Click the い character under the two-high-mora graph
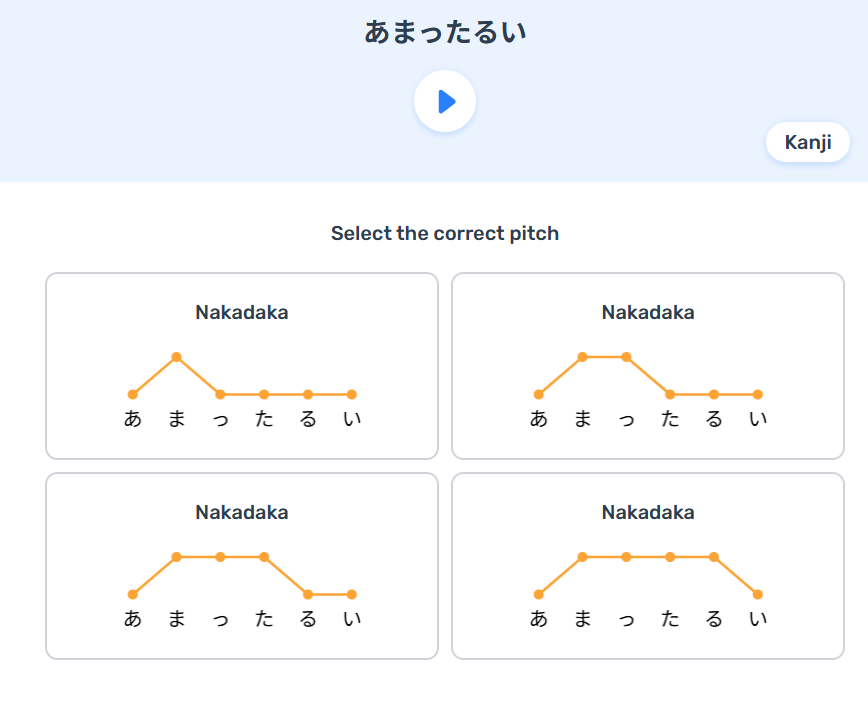 [x=758, y=420]
